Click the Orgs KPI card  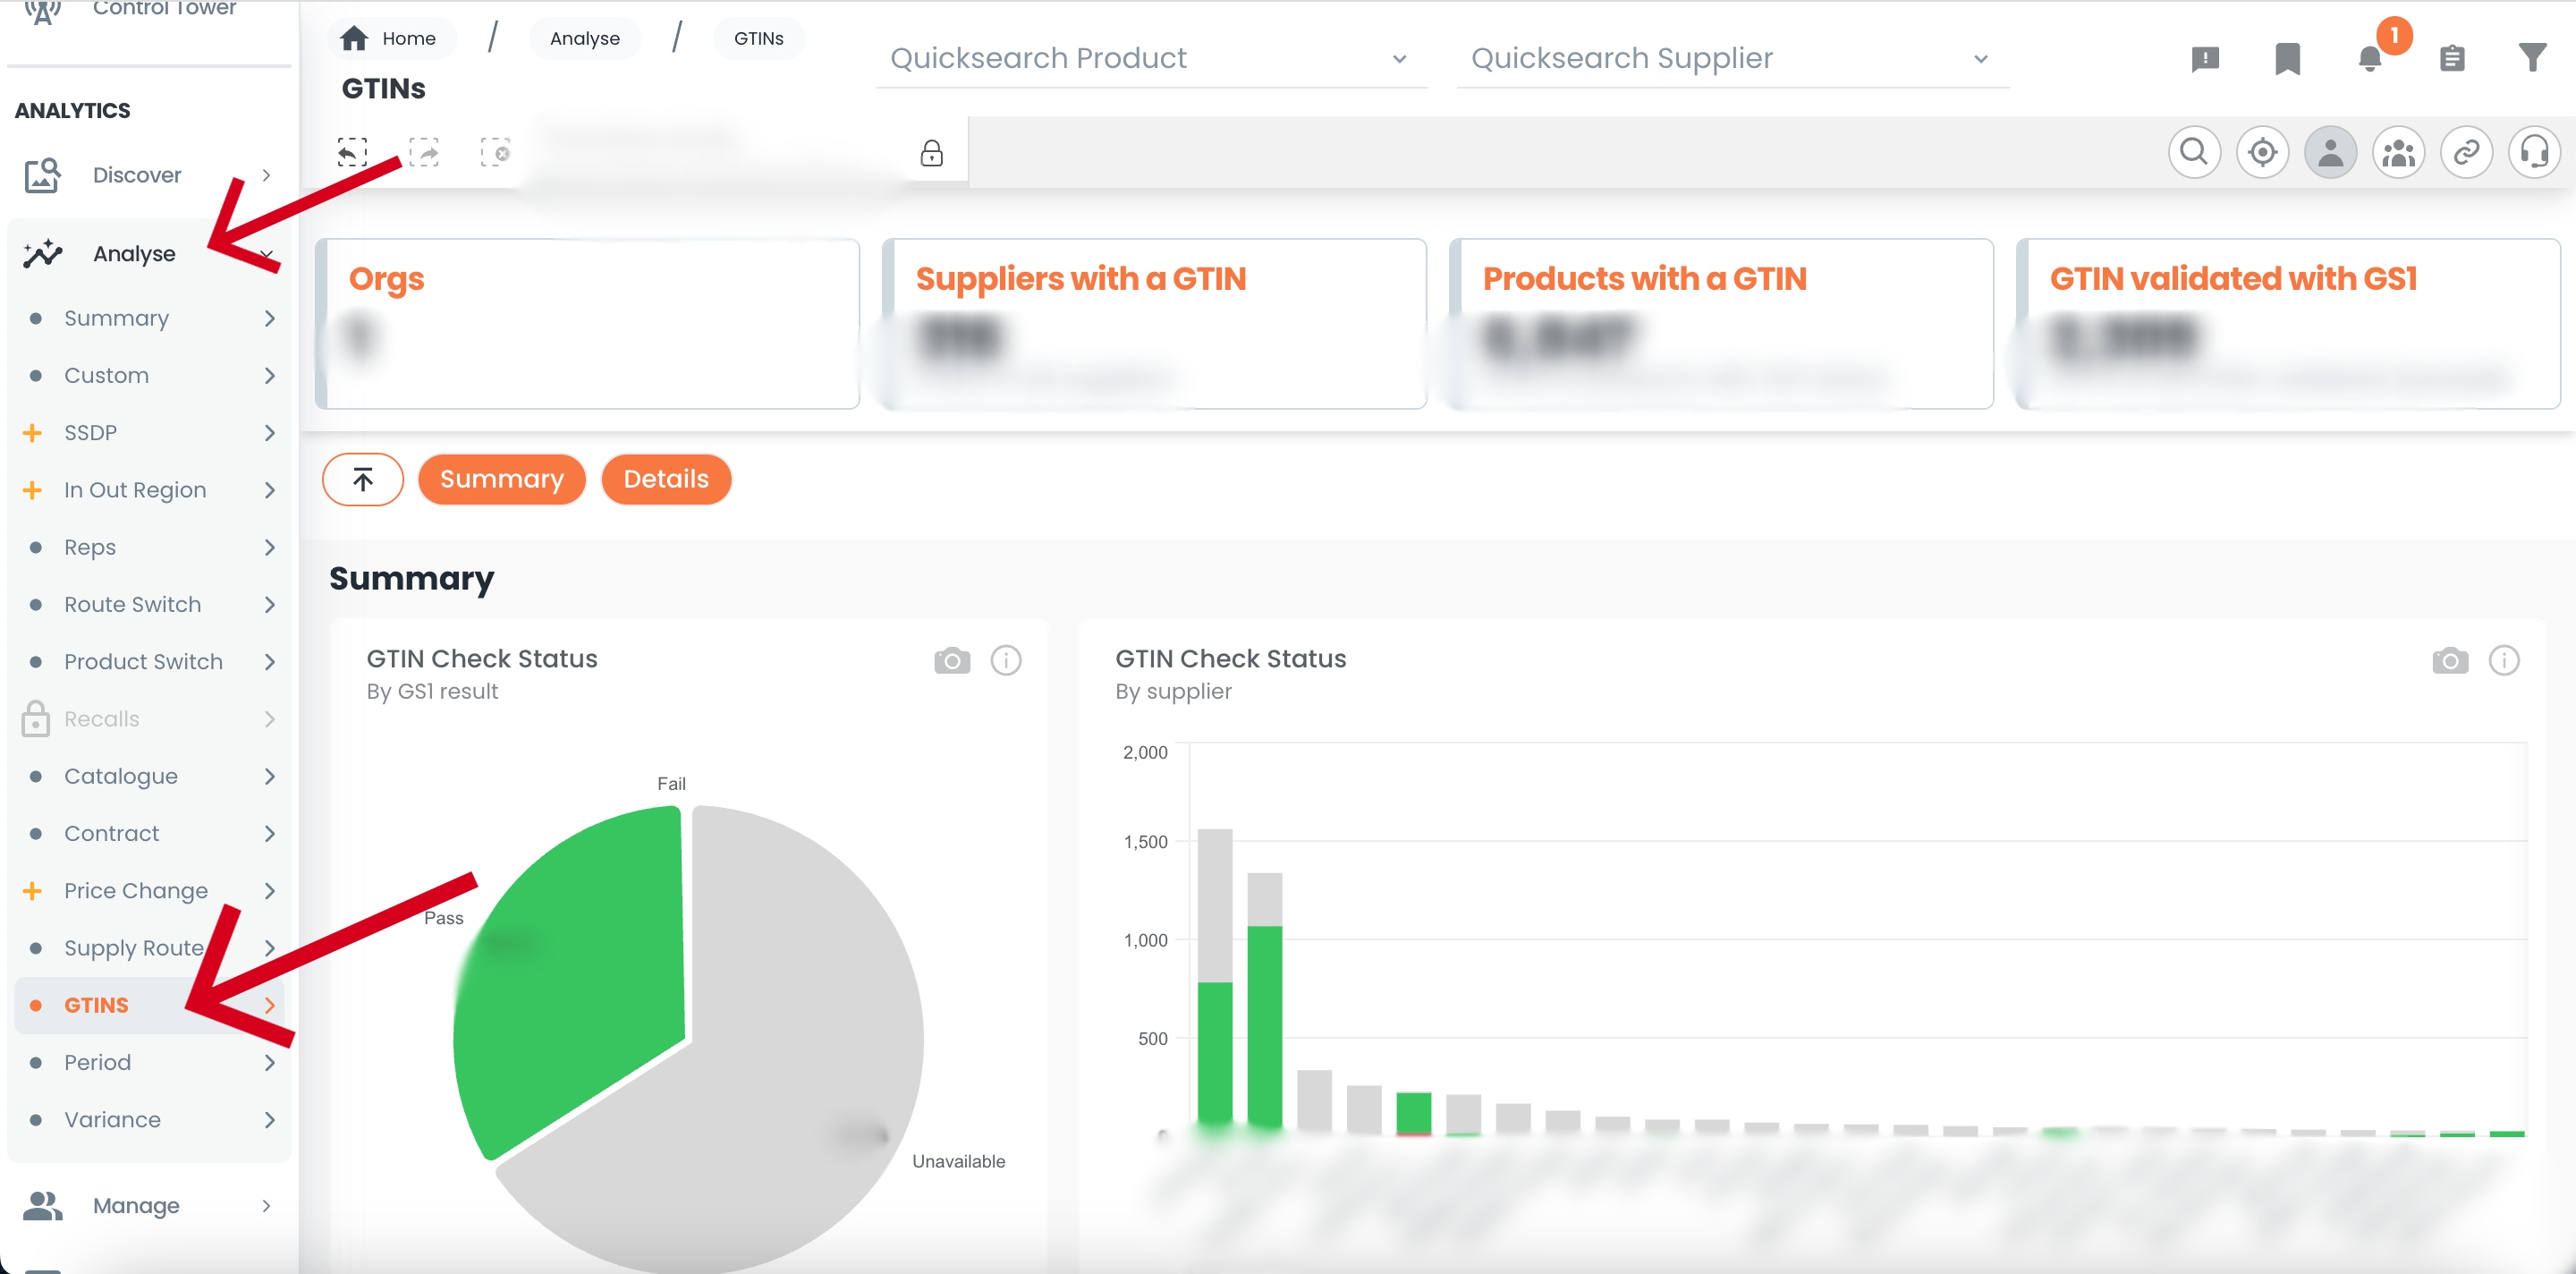pyautogui.click(x=588, y=324)
